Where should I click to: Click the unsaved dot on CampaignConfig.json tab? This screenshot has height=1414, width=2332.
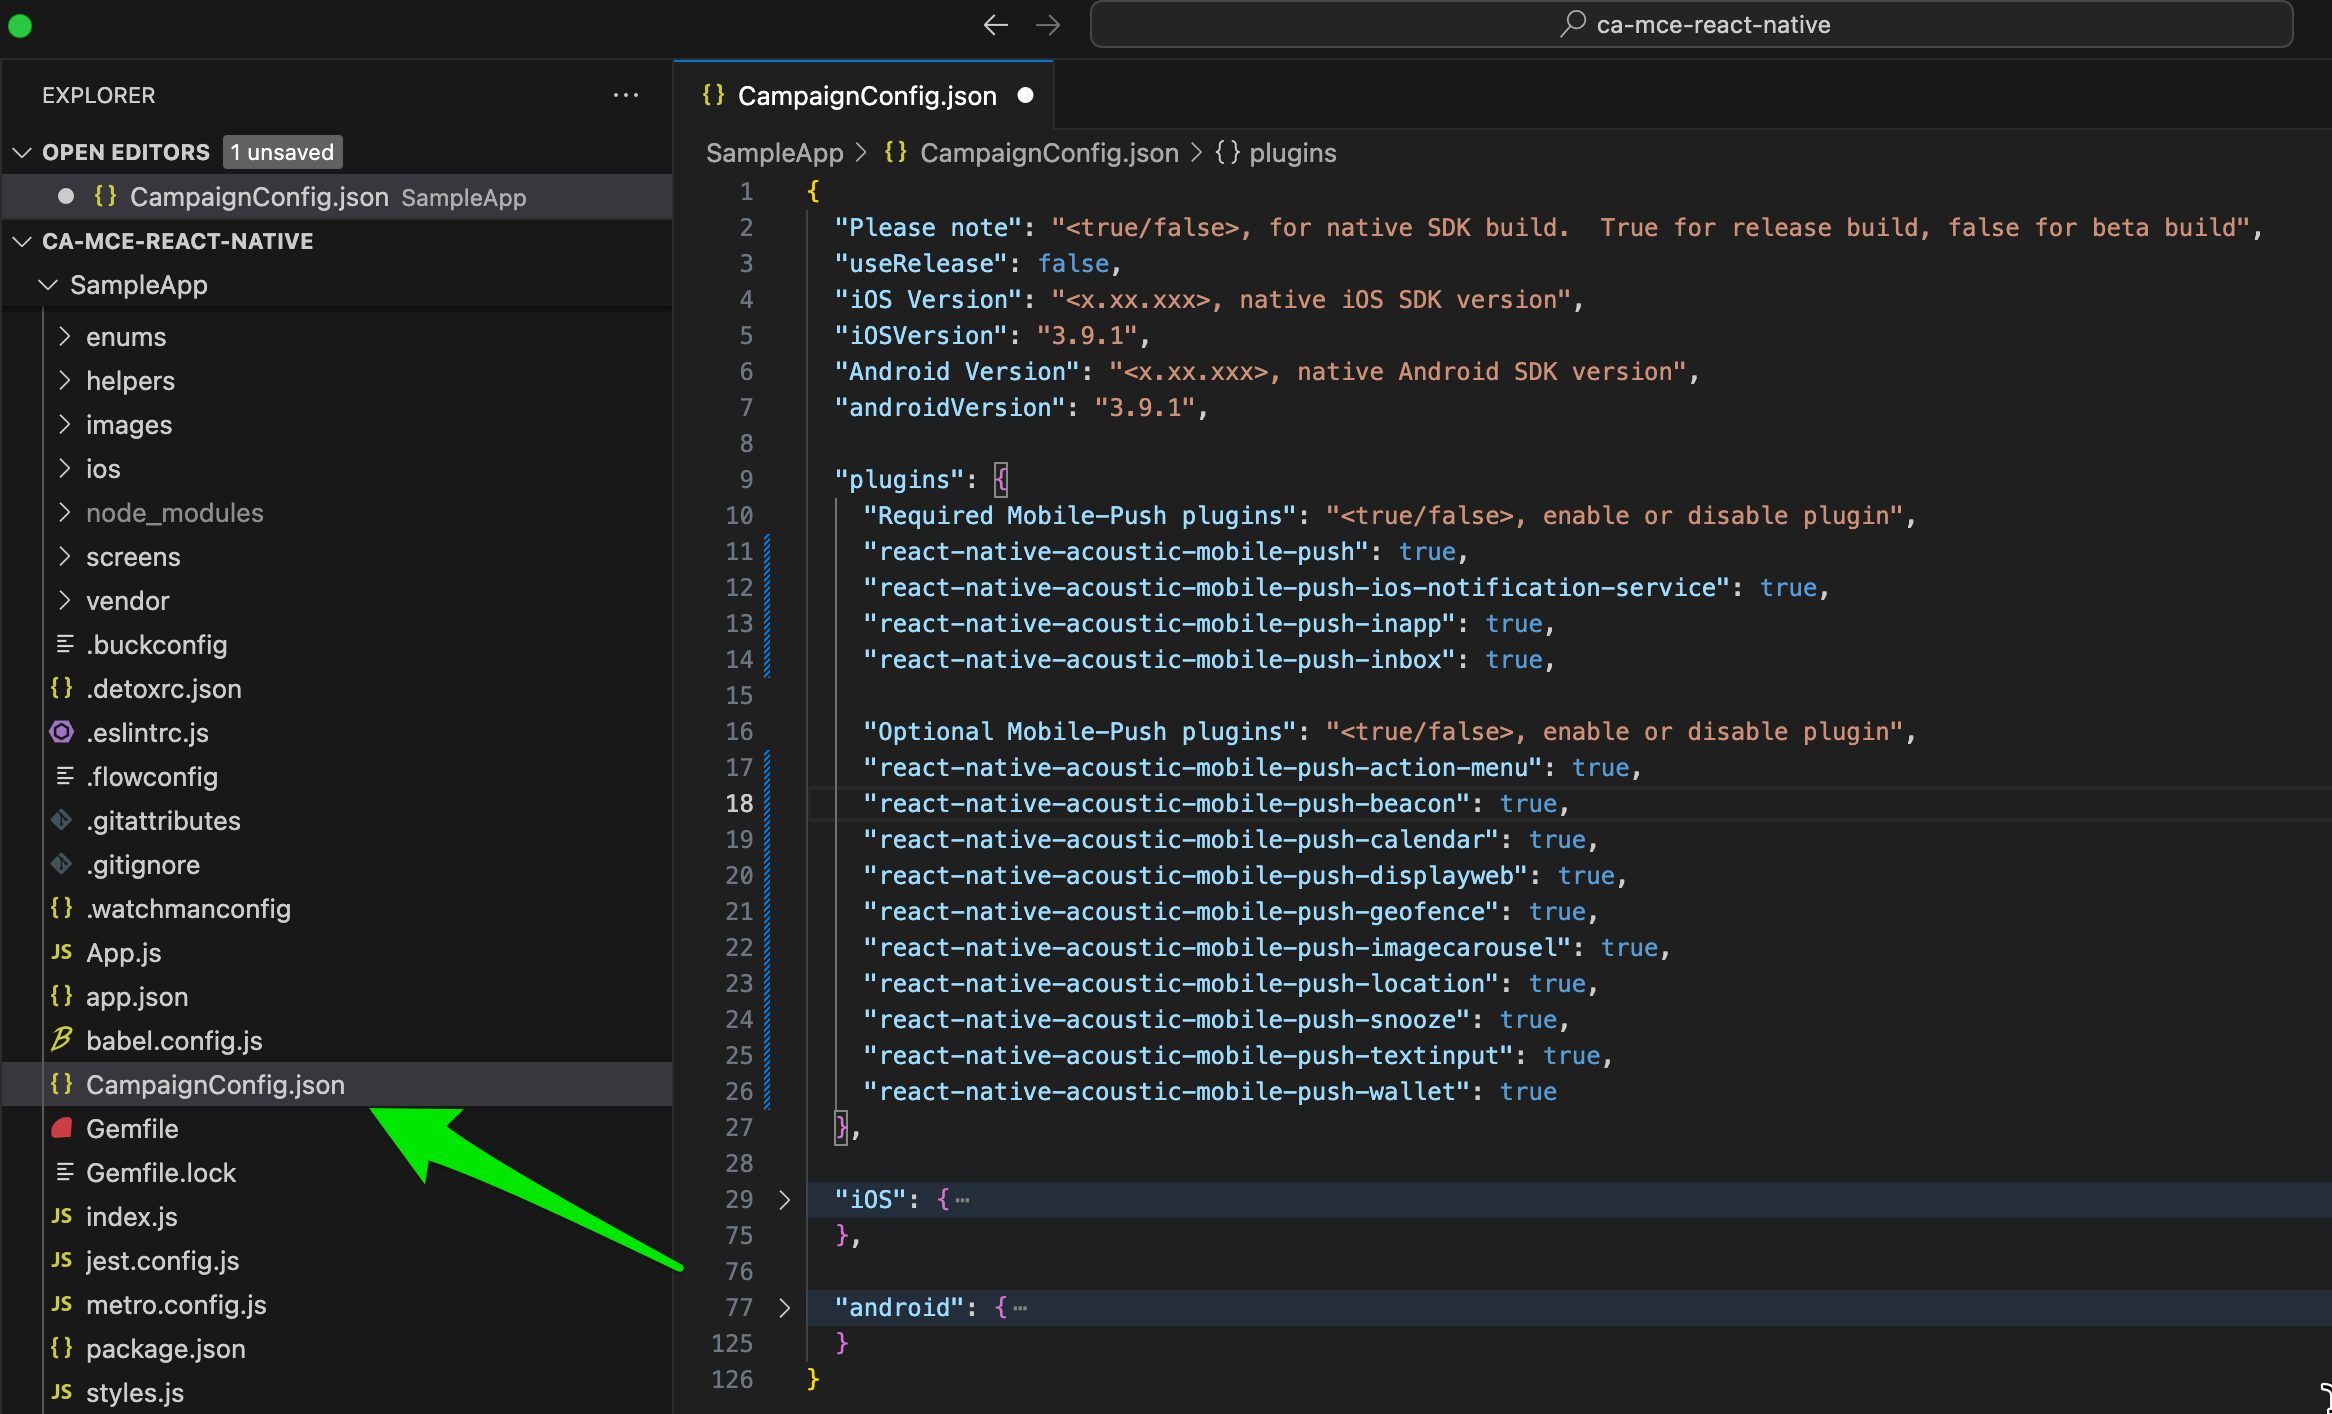[1025, 96]
